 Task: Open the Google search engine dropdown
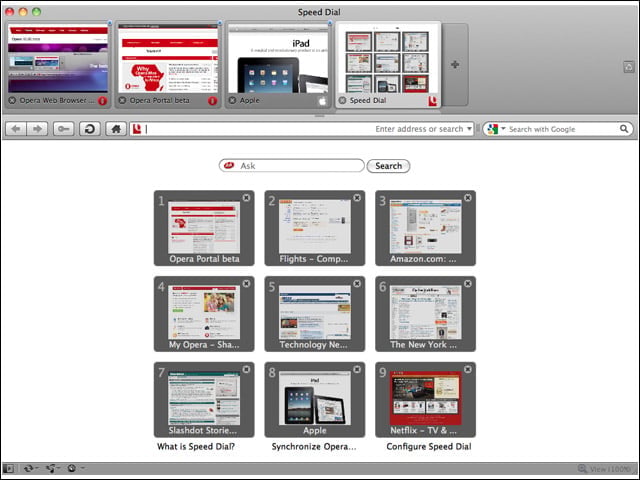pyautogui.click(x=503, y=129)
